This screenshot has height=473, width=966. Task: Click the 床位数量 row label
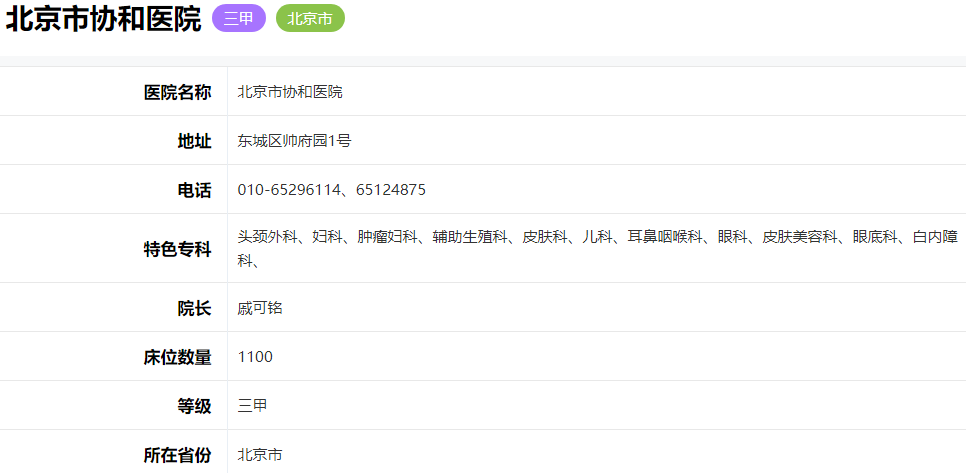click(x=177, y=357)
